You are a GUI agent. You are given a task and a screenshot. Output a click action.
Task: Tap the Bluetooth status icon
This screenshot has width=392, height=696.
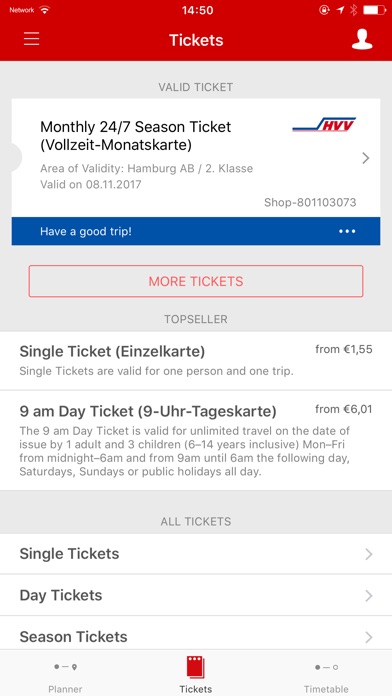(x=353, y=10)
